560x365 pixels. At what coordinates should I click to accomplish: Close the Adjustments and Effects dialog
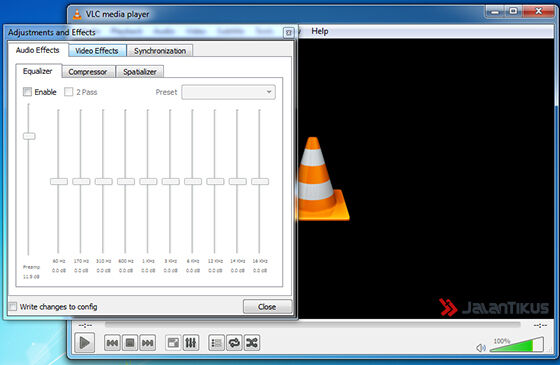click(267, 307)
